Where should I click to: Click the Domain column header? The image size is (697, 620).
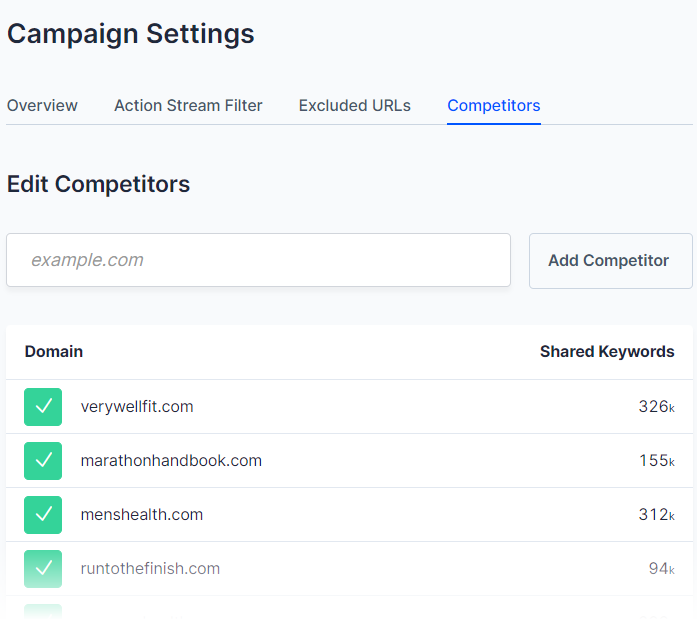point(54,352)
